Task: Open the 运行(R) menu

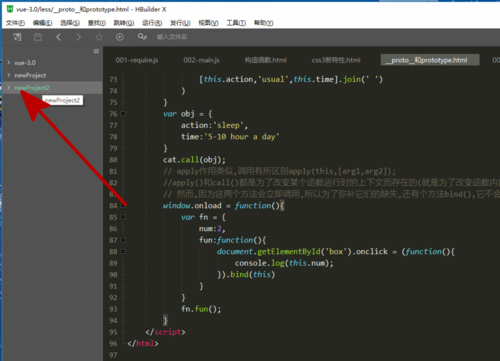Action: click(x=152, y=23)
